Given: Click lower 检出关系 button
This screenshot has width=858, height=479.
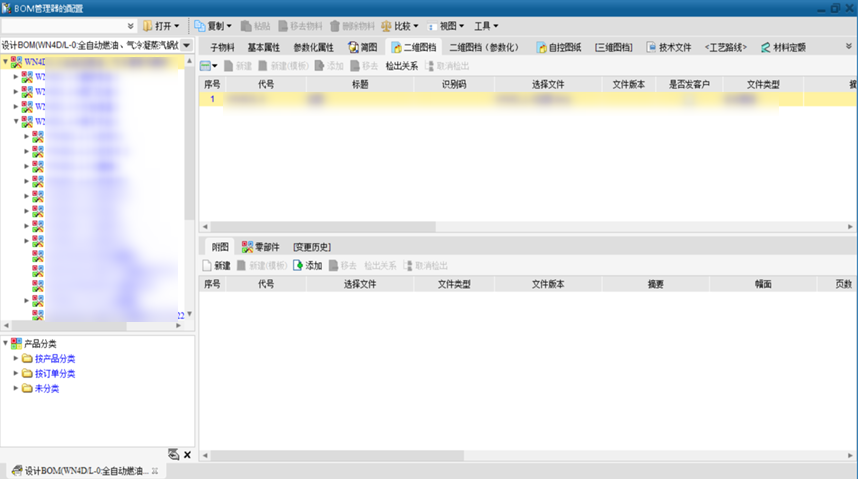Looking at the screenshot, I should tap(380, 266).
